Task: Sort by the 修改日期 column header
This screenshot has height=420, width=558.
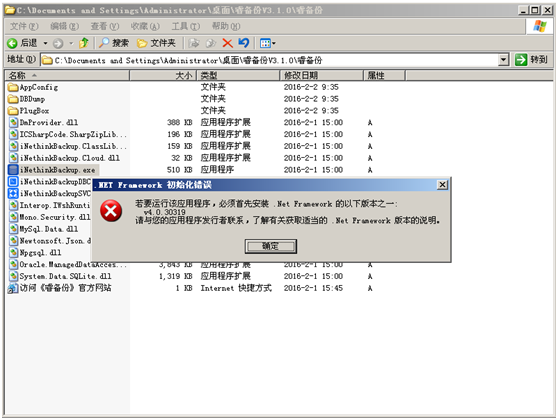Action: point(321,75)
